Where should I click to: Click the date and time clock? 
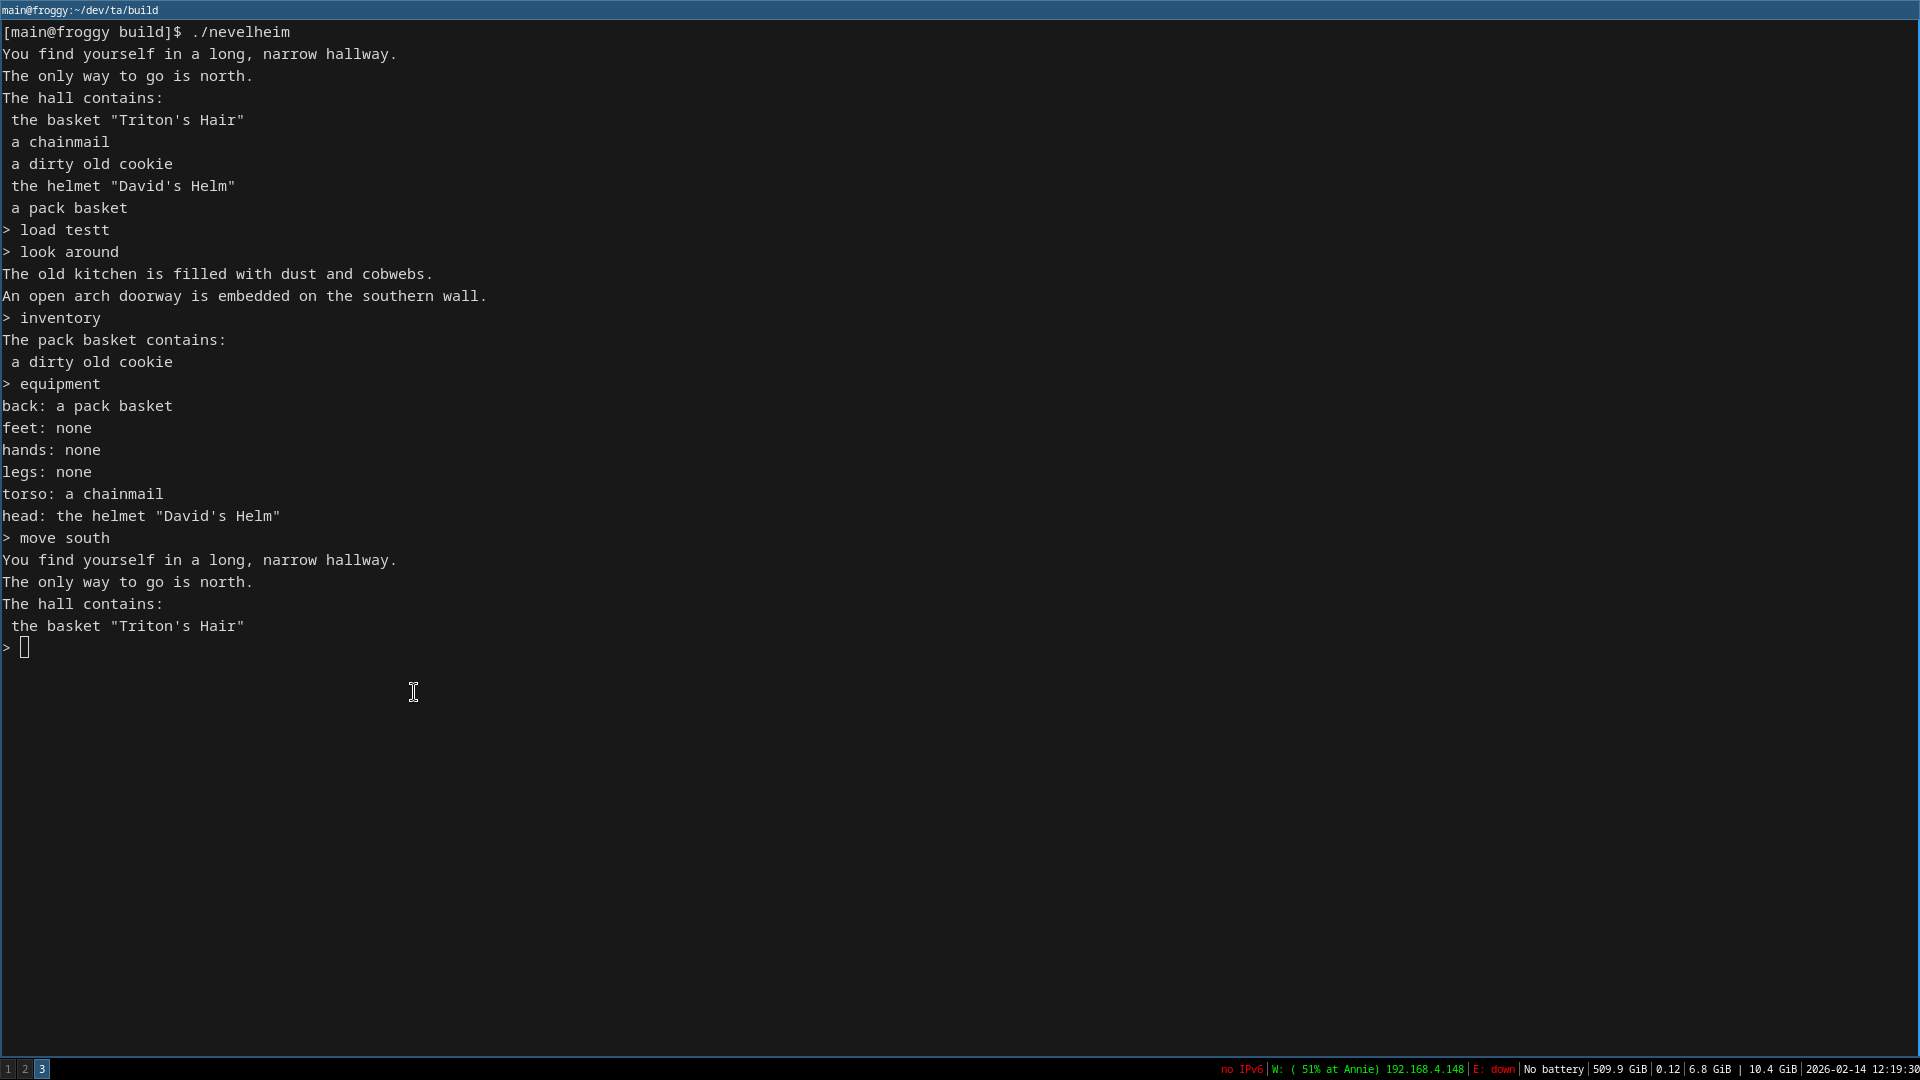click(1862, 1070)
